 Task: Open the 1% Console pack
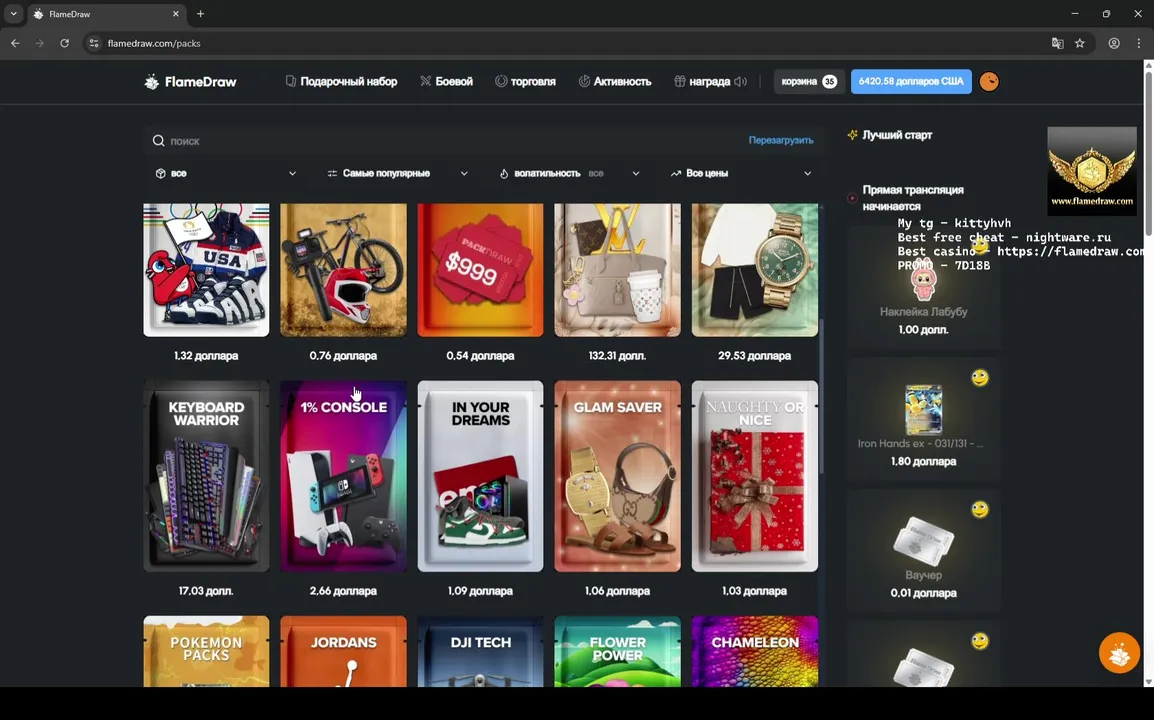pos(343,476)
